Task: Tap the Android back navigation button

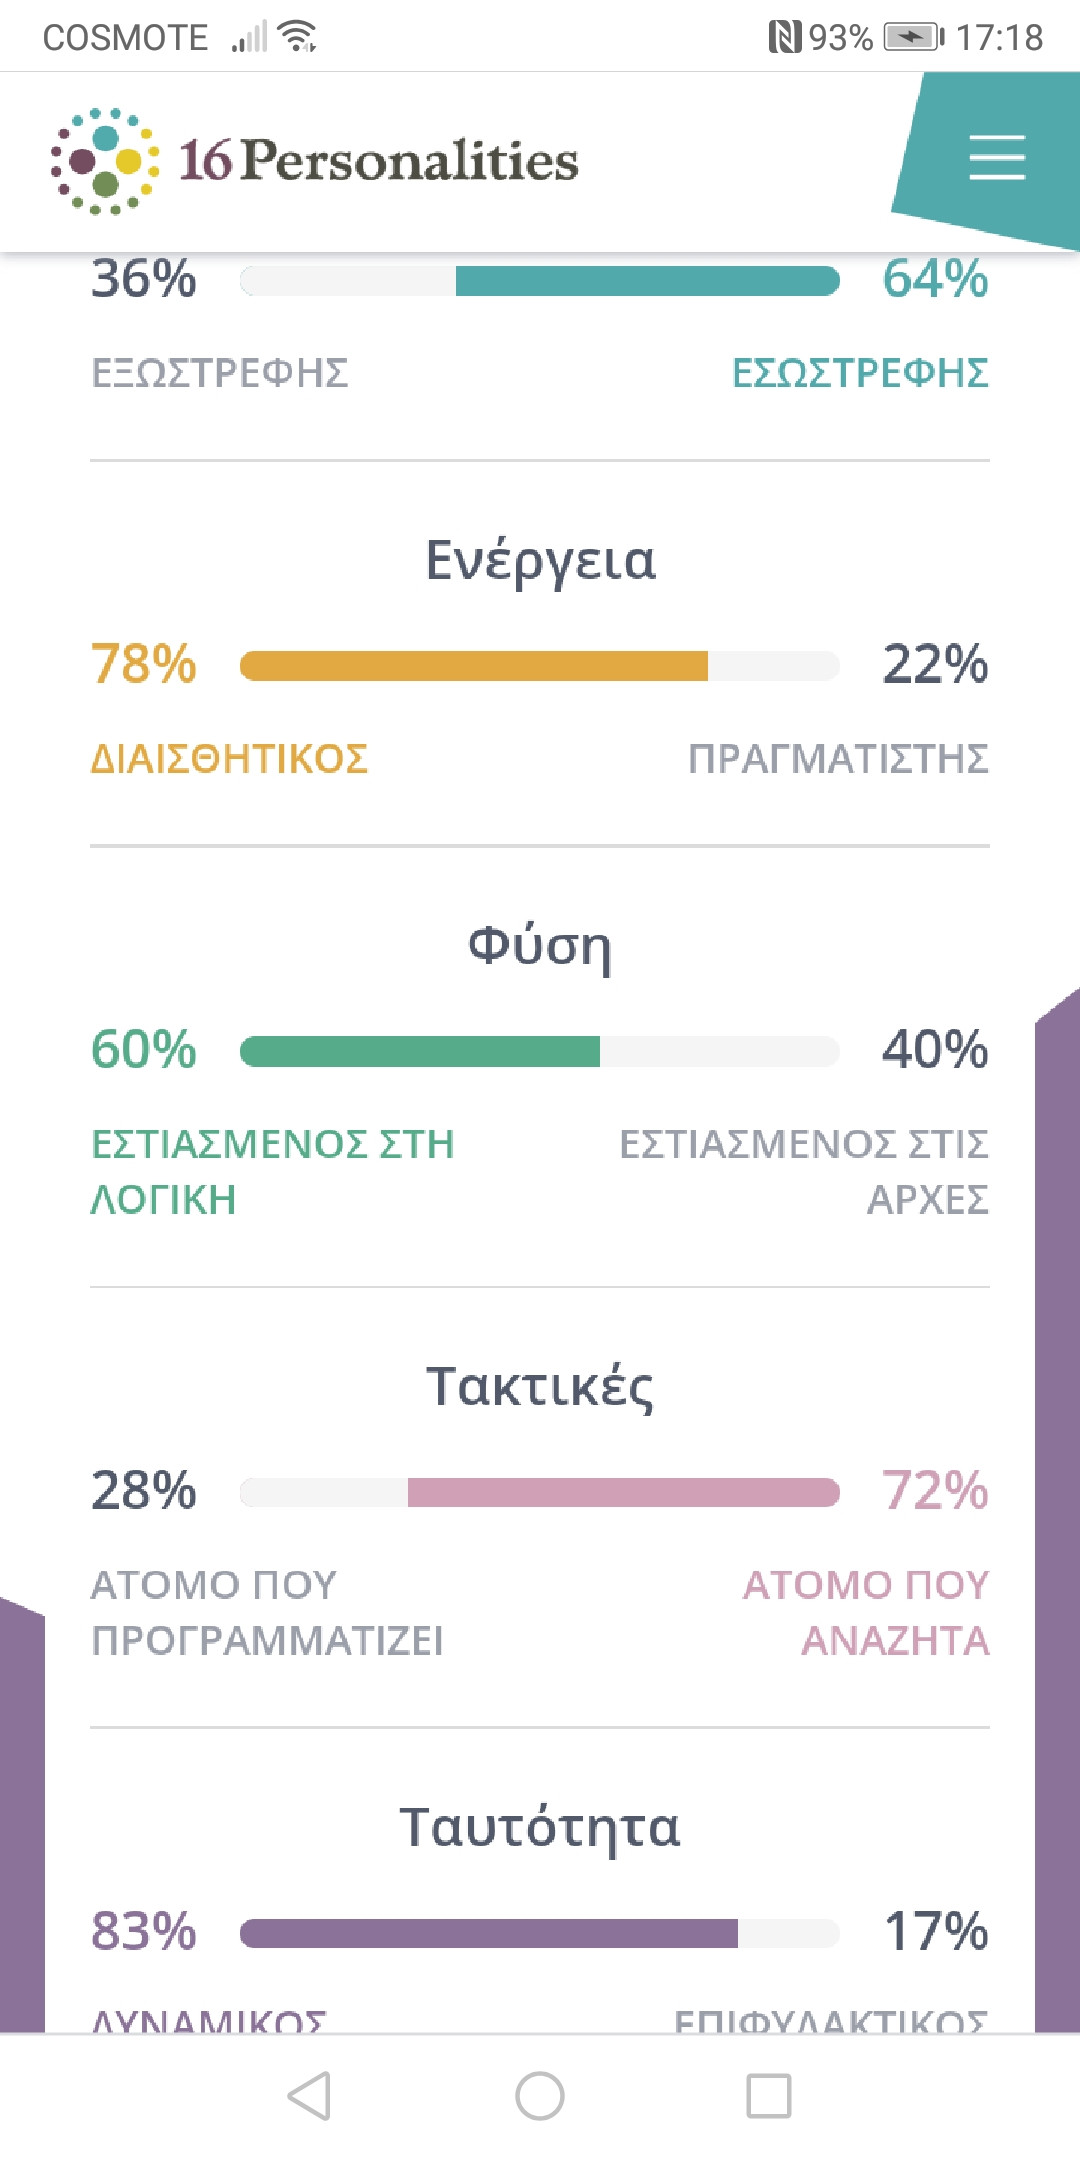Action: point(309,2095)
